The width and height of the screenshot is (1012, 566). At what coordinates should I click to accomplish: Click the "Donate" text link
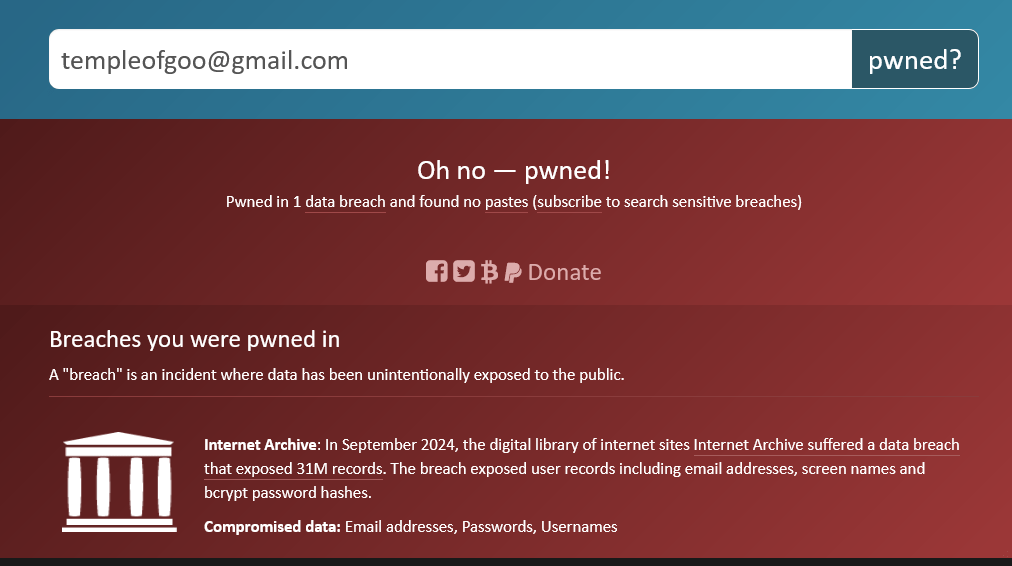pyautogui.click(x=564, y=272)
